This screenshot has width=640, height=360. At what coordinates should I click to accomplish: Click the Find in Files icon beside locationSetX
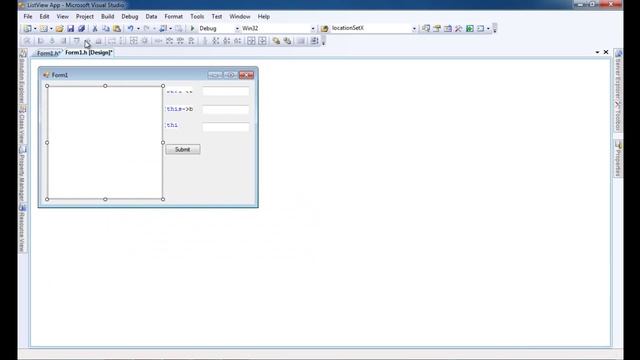pos(324,29)
